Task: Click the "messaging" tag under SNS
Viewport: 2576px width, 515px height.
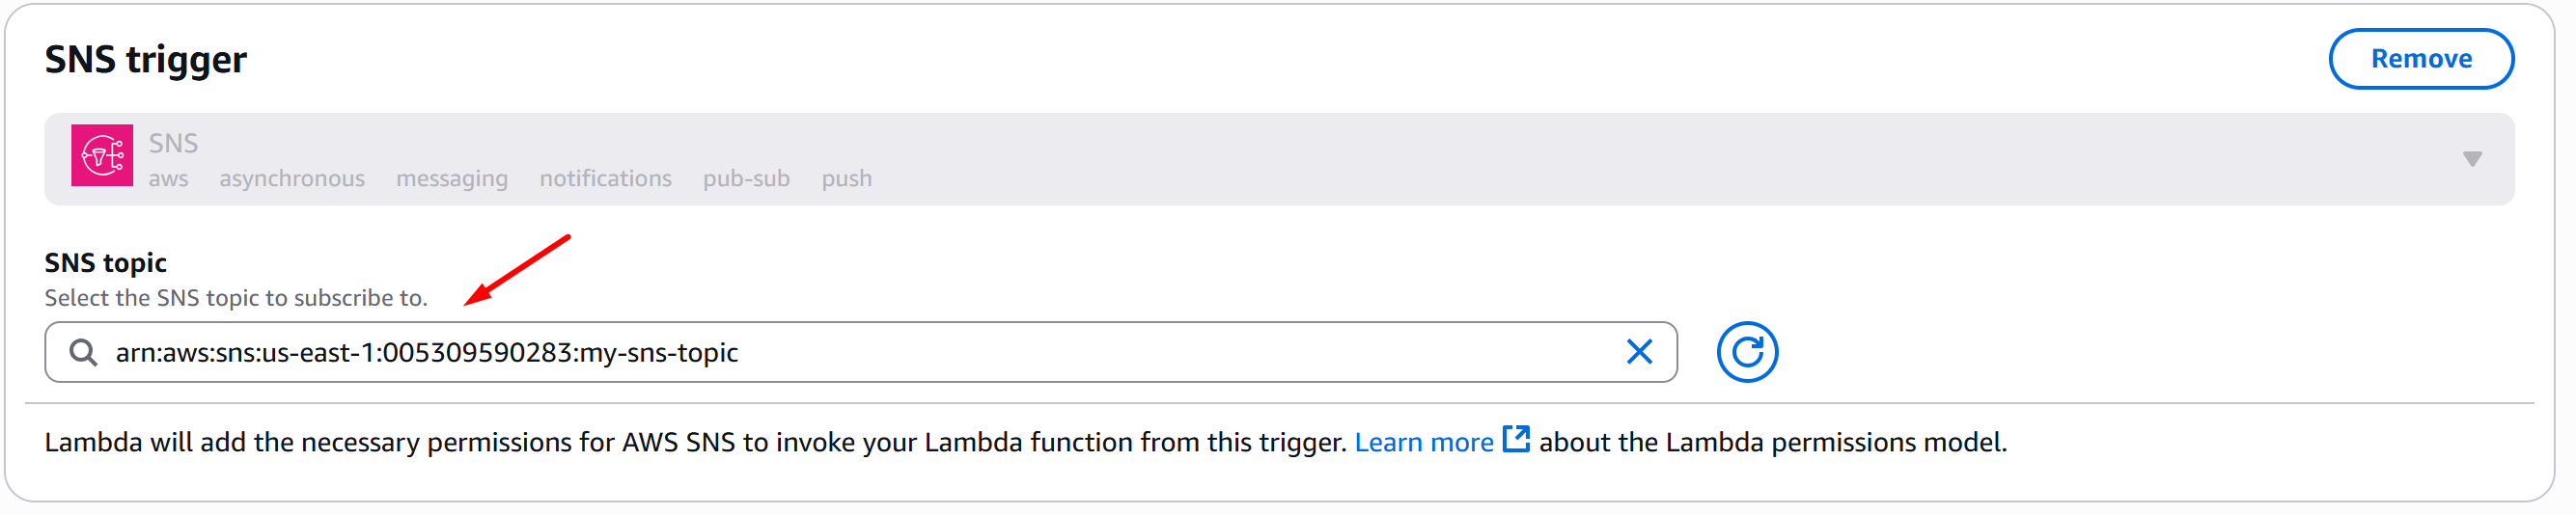Action: point(452,179)
